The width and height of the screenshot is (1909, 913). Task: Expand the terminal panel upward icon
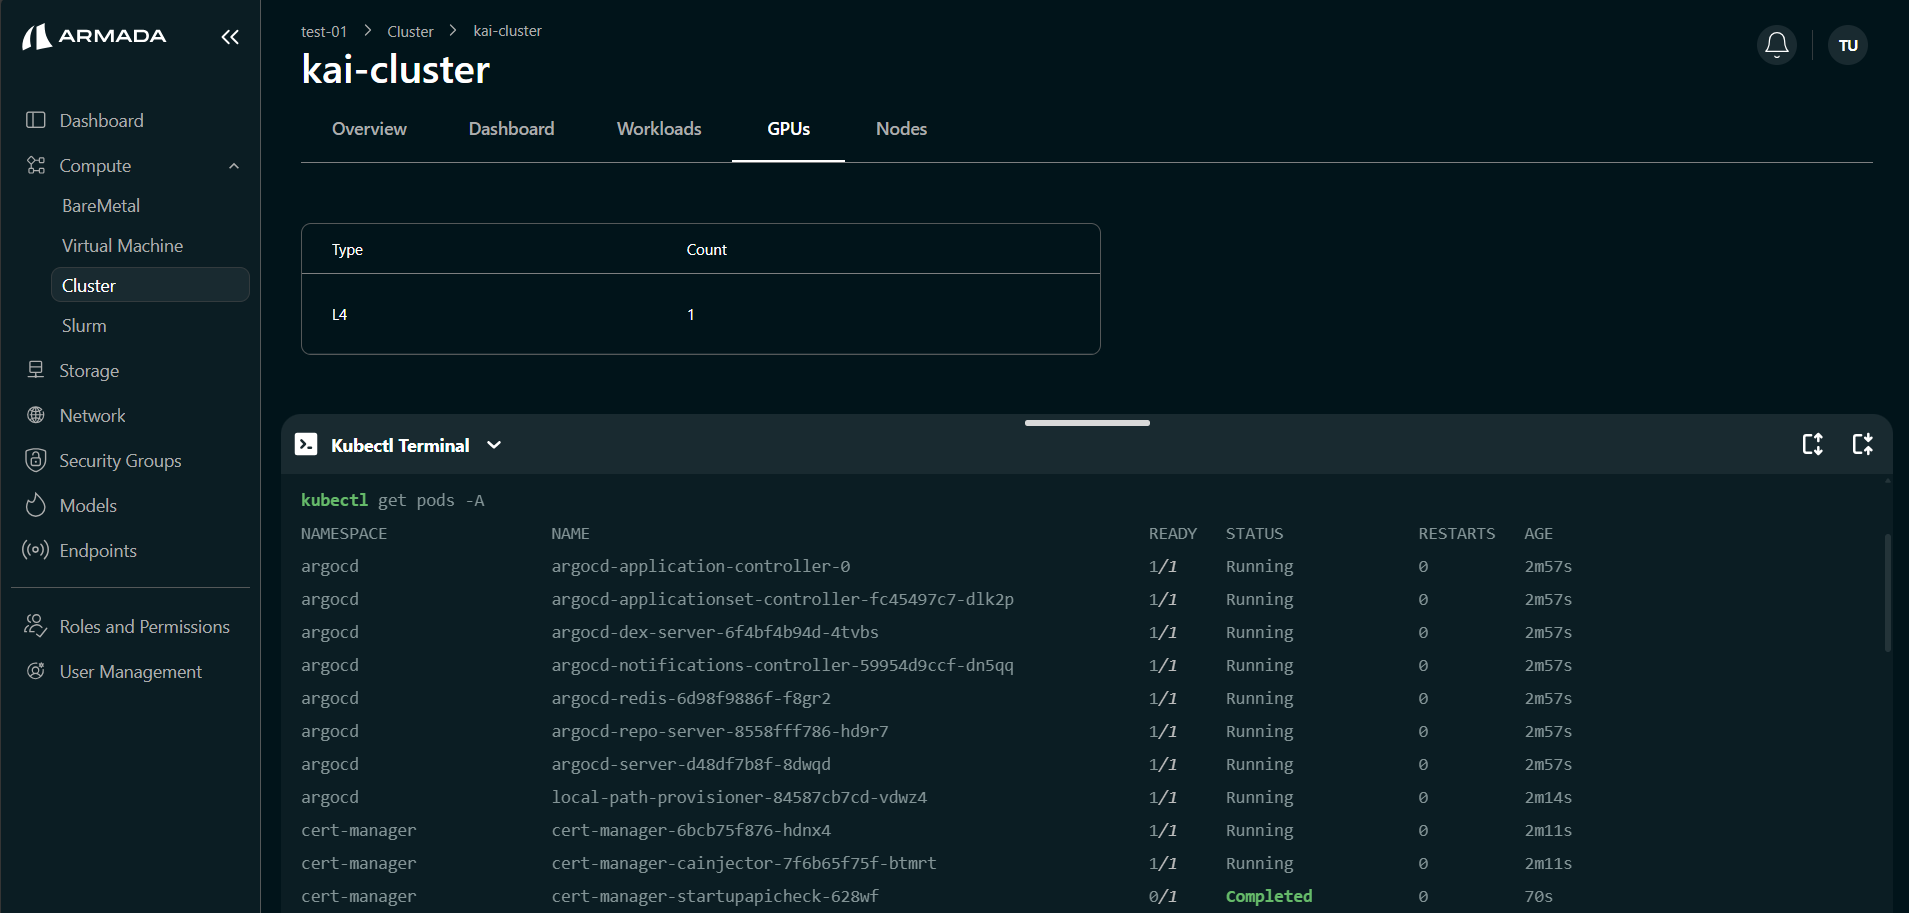coord(1812,444)
